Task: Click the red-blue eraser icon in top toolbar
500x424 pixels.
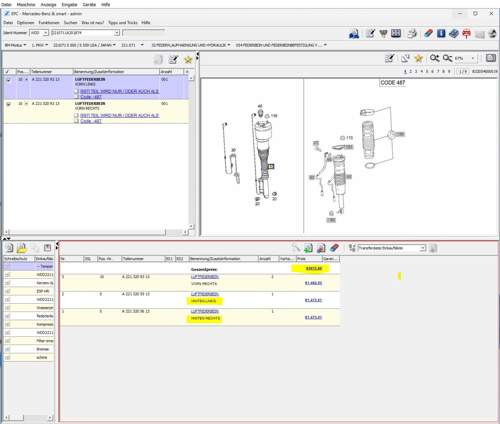Action: [x=428, y=33]
